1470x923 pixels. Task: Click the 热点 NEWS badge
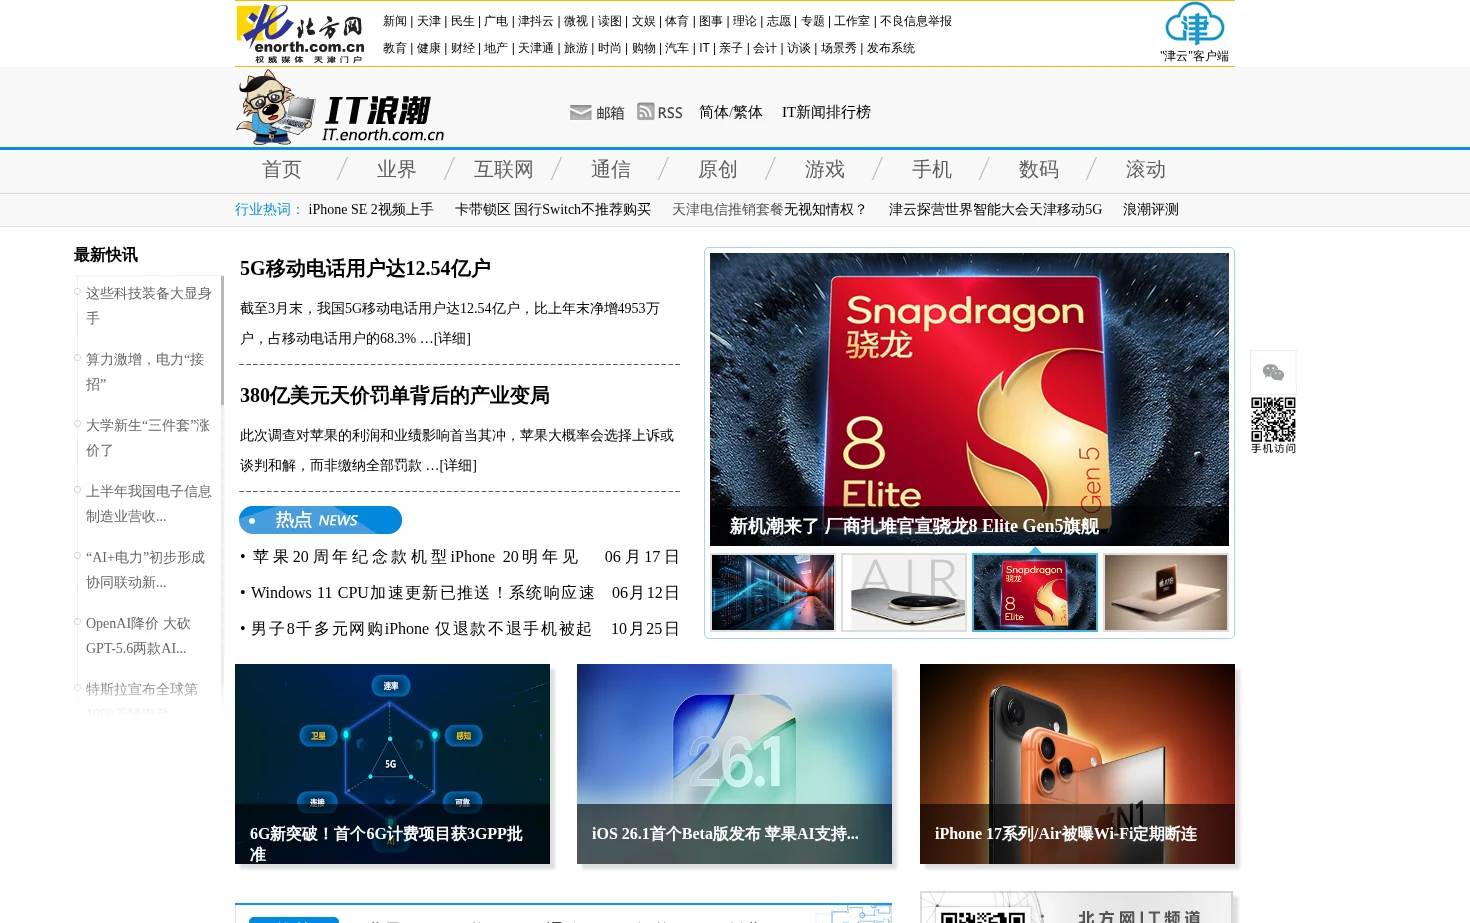(320, 520)
